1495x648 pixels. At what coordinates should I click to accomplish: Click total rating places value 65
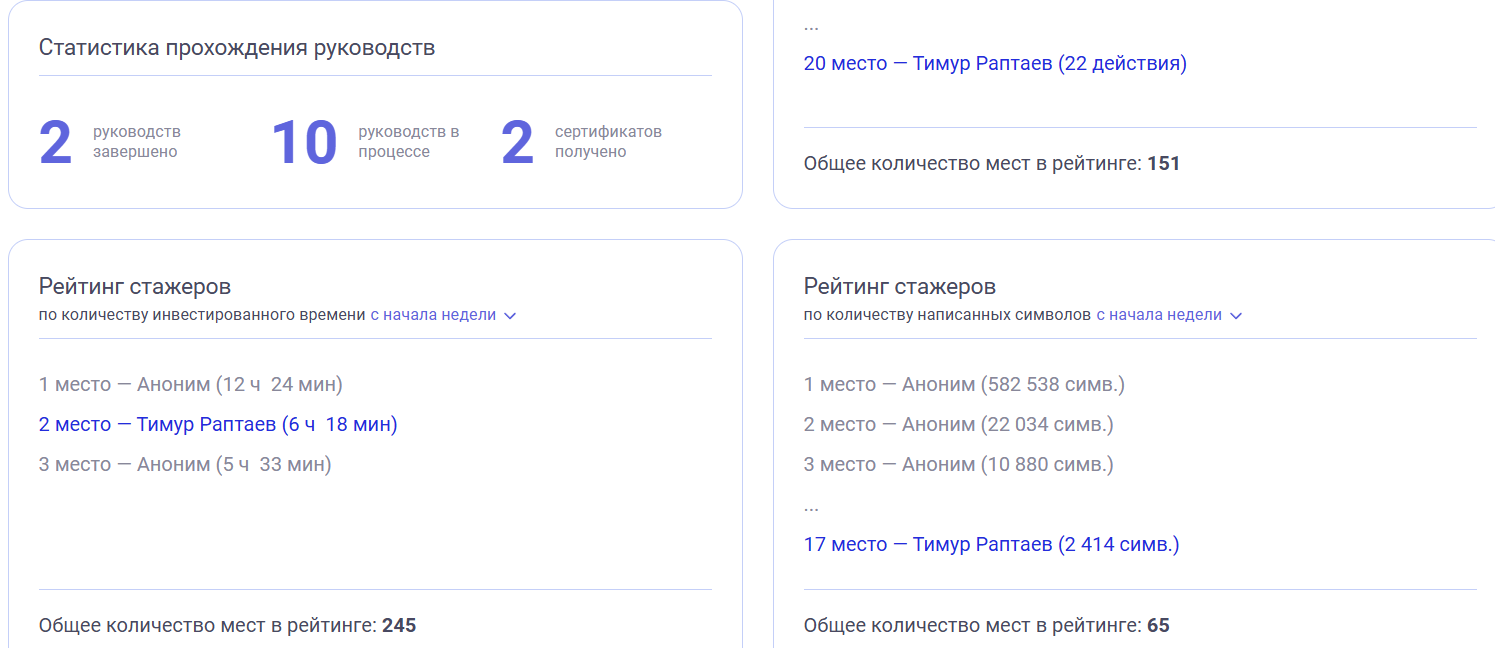pyautogui.click(x=1158, y=626)
